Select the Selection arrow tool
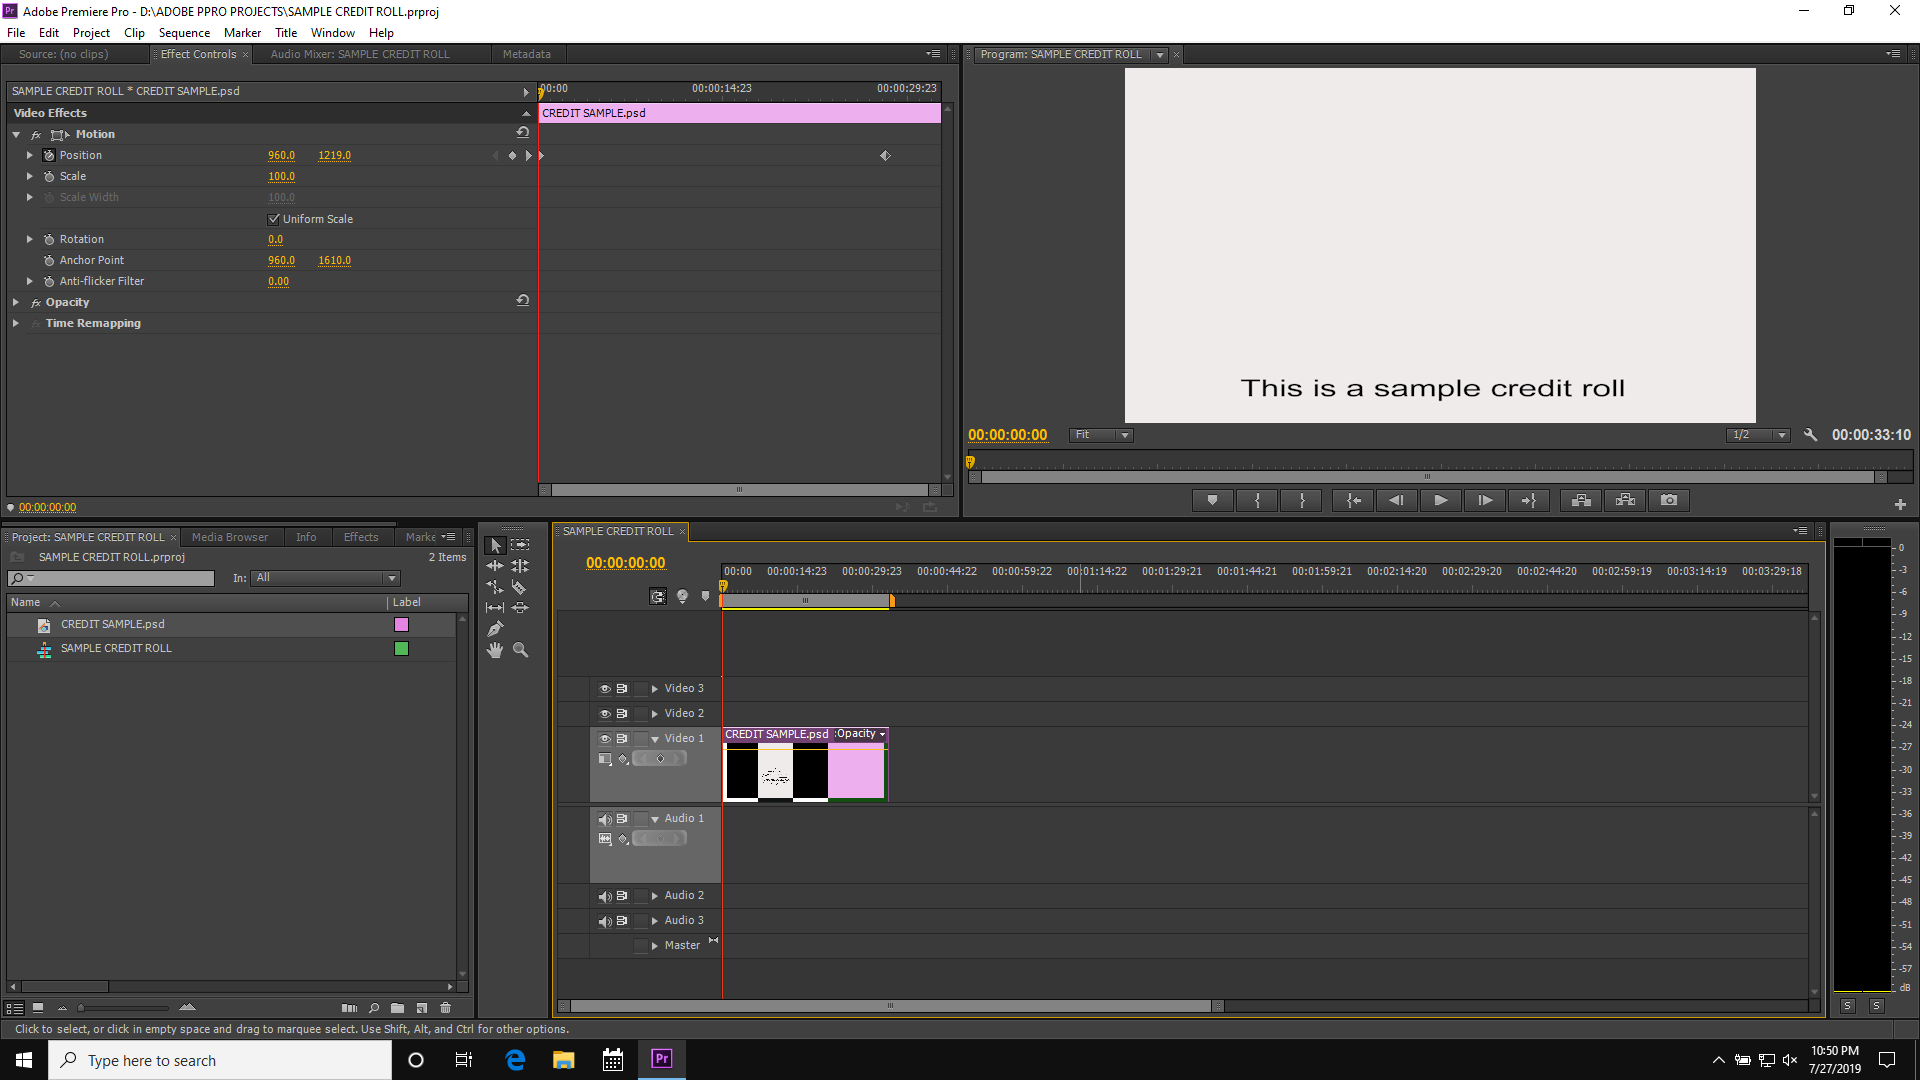Image resolution: width=1920 pixels, height=1080 pixels. [x=495, y=545]
